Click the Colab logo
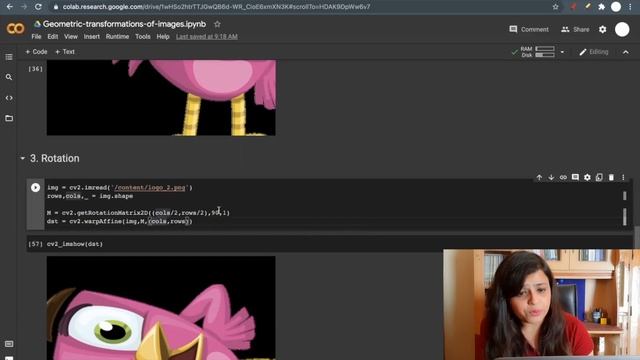The height and width of the screenshot is (360, 640). [16, 29]
